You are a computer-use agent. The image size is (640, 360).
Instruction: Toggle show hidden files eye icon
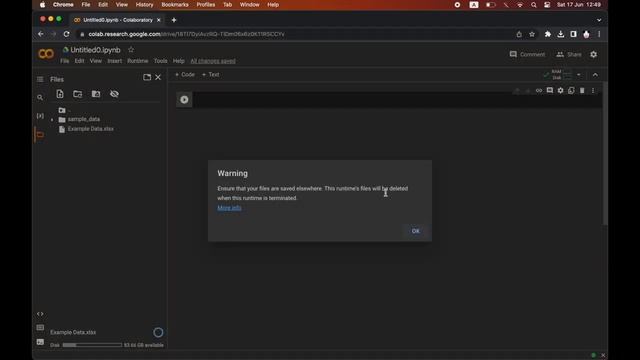114,94
